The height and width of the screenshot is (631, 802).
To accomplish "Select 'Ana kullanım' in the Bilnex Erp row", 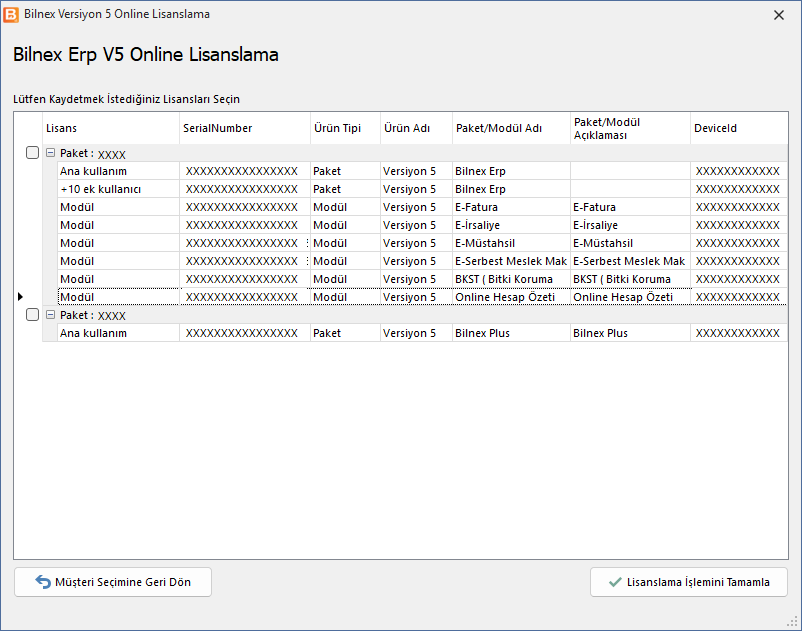I will [118, 171].
